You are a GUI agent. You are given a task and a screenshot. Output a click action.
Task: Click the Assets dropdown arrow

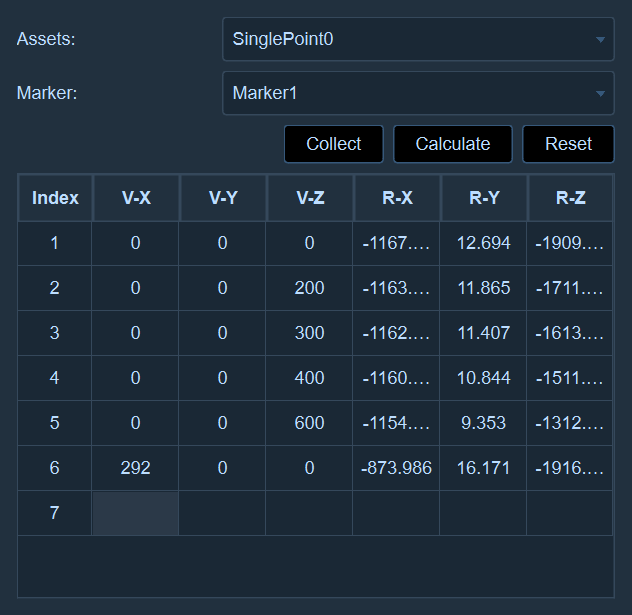click(600, 39)
